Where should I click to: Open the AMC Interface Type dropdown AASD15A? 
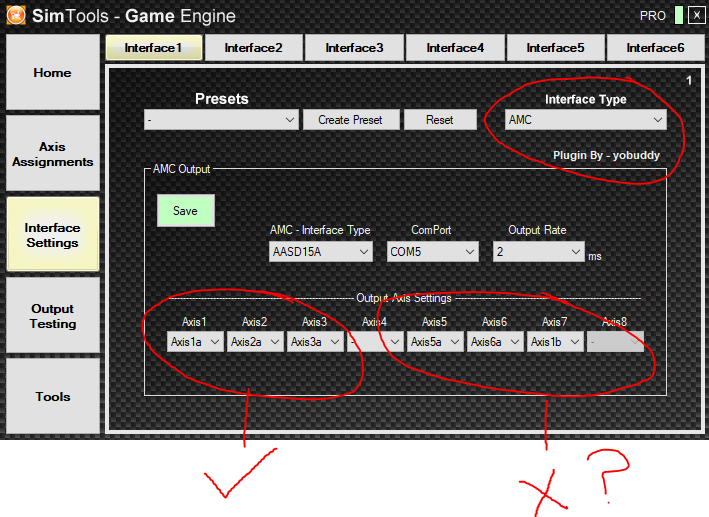pyautogui.click(x=321, y=251)
